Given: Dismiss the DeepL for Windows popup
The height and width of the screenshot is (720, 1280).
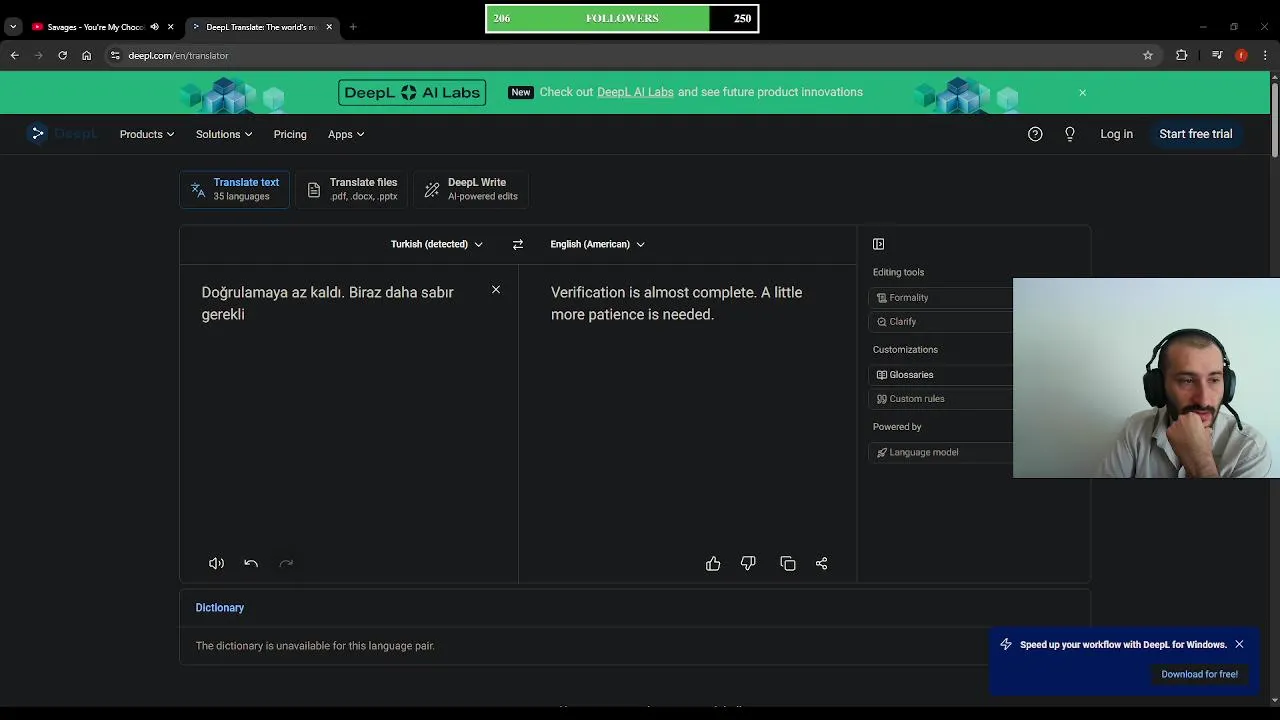Looking at the screenshot, I should pos(1239,644).
